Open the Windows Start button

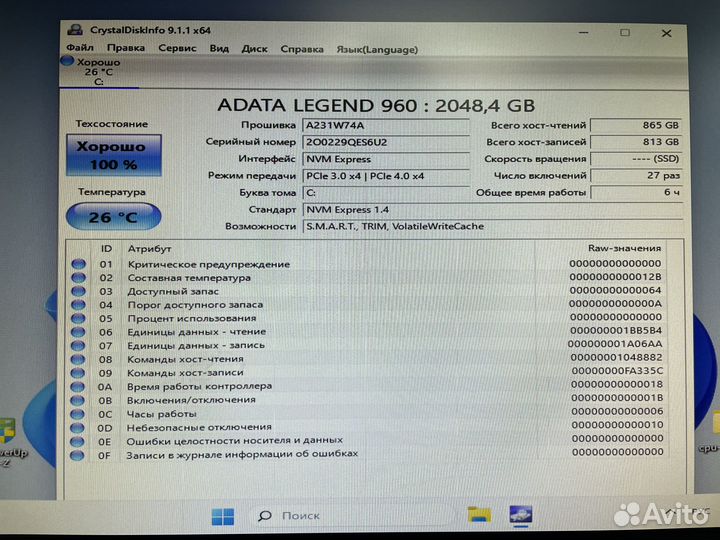point(223,516)
